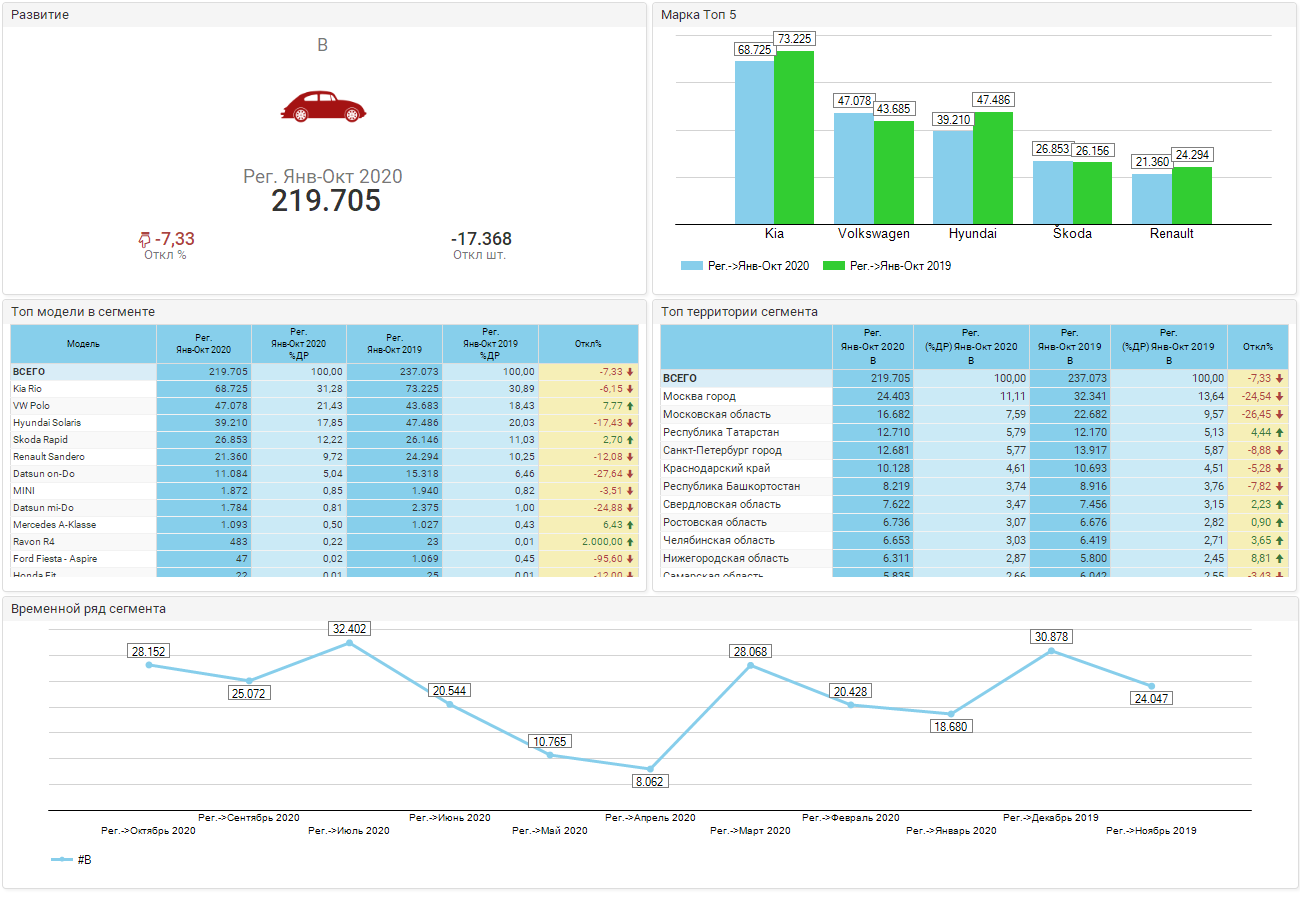Click the blue legend swatch for Янв-Окт 2020
The image size is (1300, 919).
692,266
